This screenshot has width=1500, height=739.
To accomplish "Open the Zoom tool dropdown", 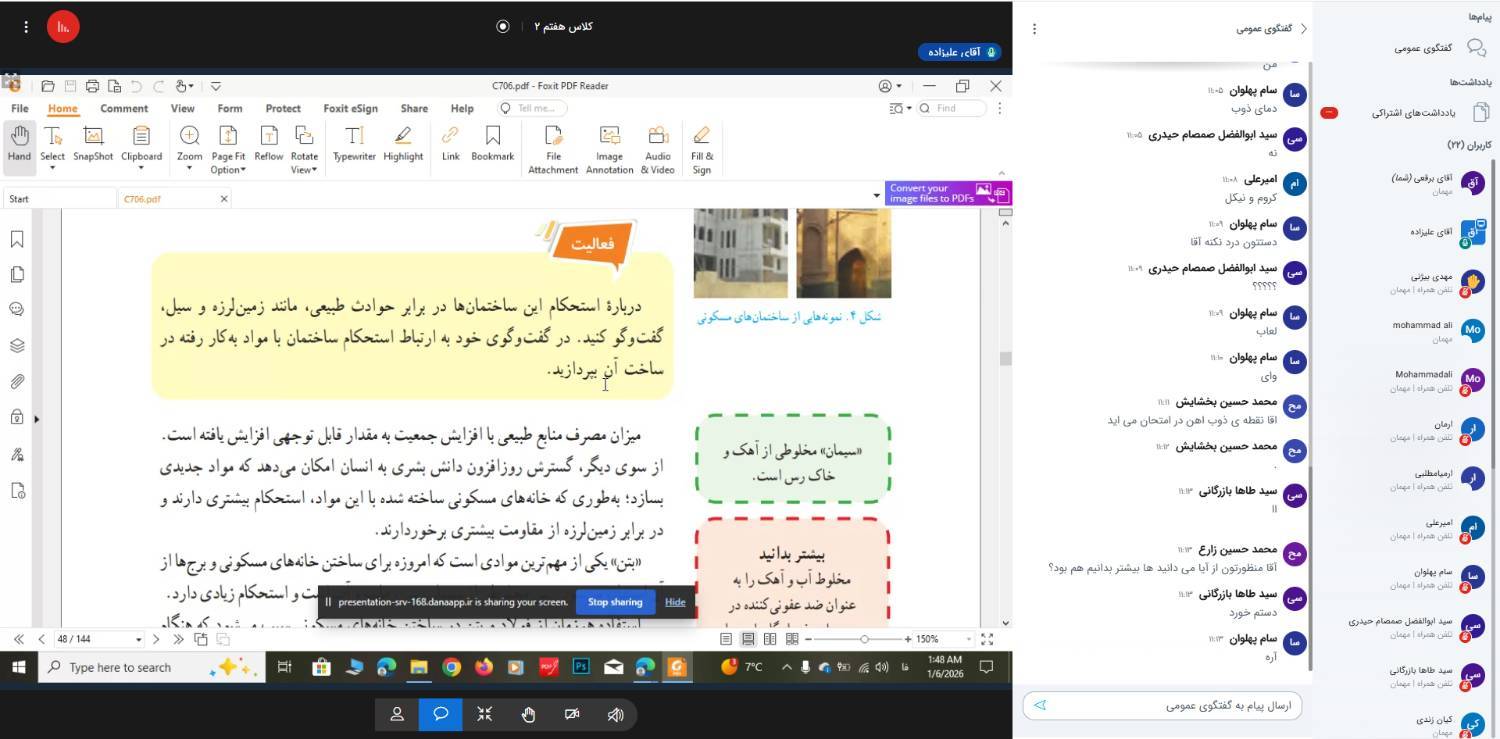I will pos(189,168).
